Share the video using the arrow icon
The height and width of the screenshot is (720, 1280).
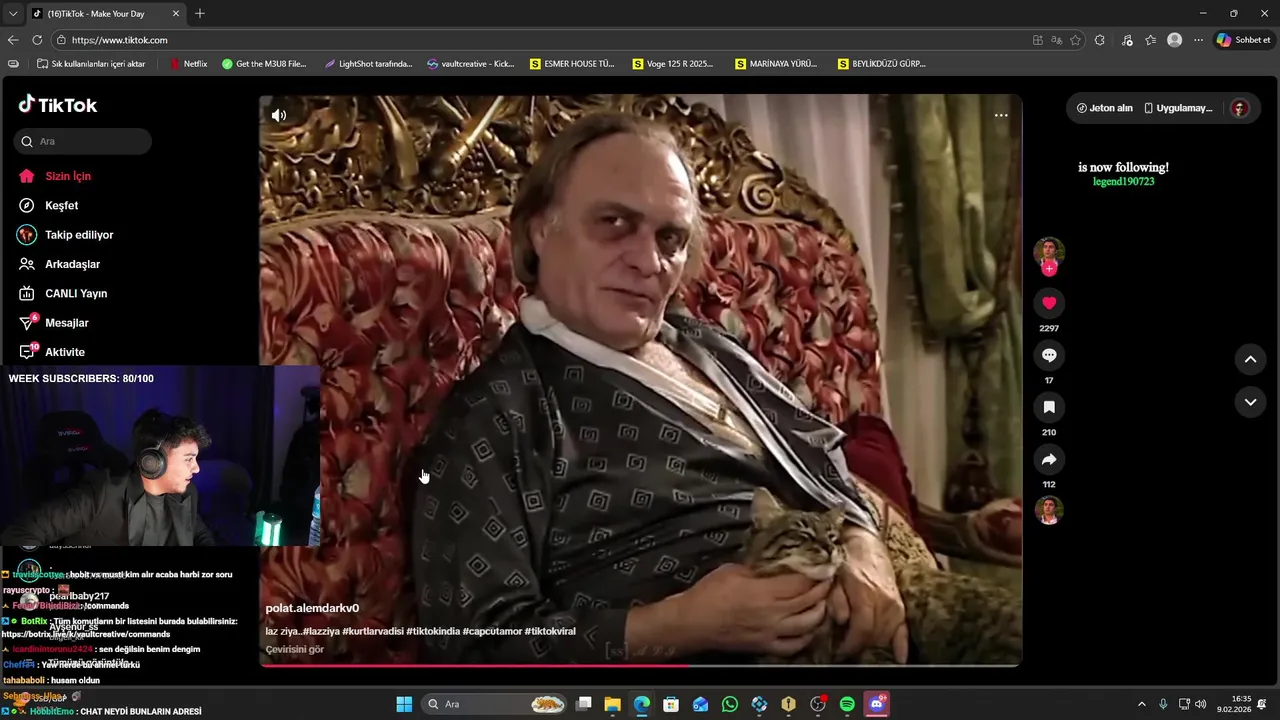(x=1049, y=459)
